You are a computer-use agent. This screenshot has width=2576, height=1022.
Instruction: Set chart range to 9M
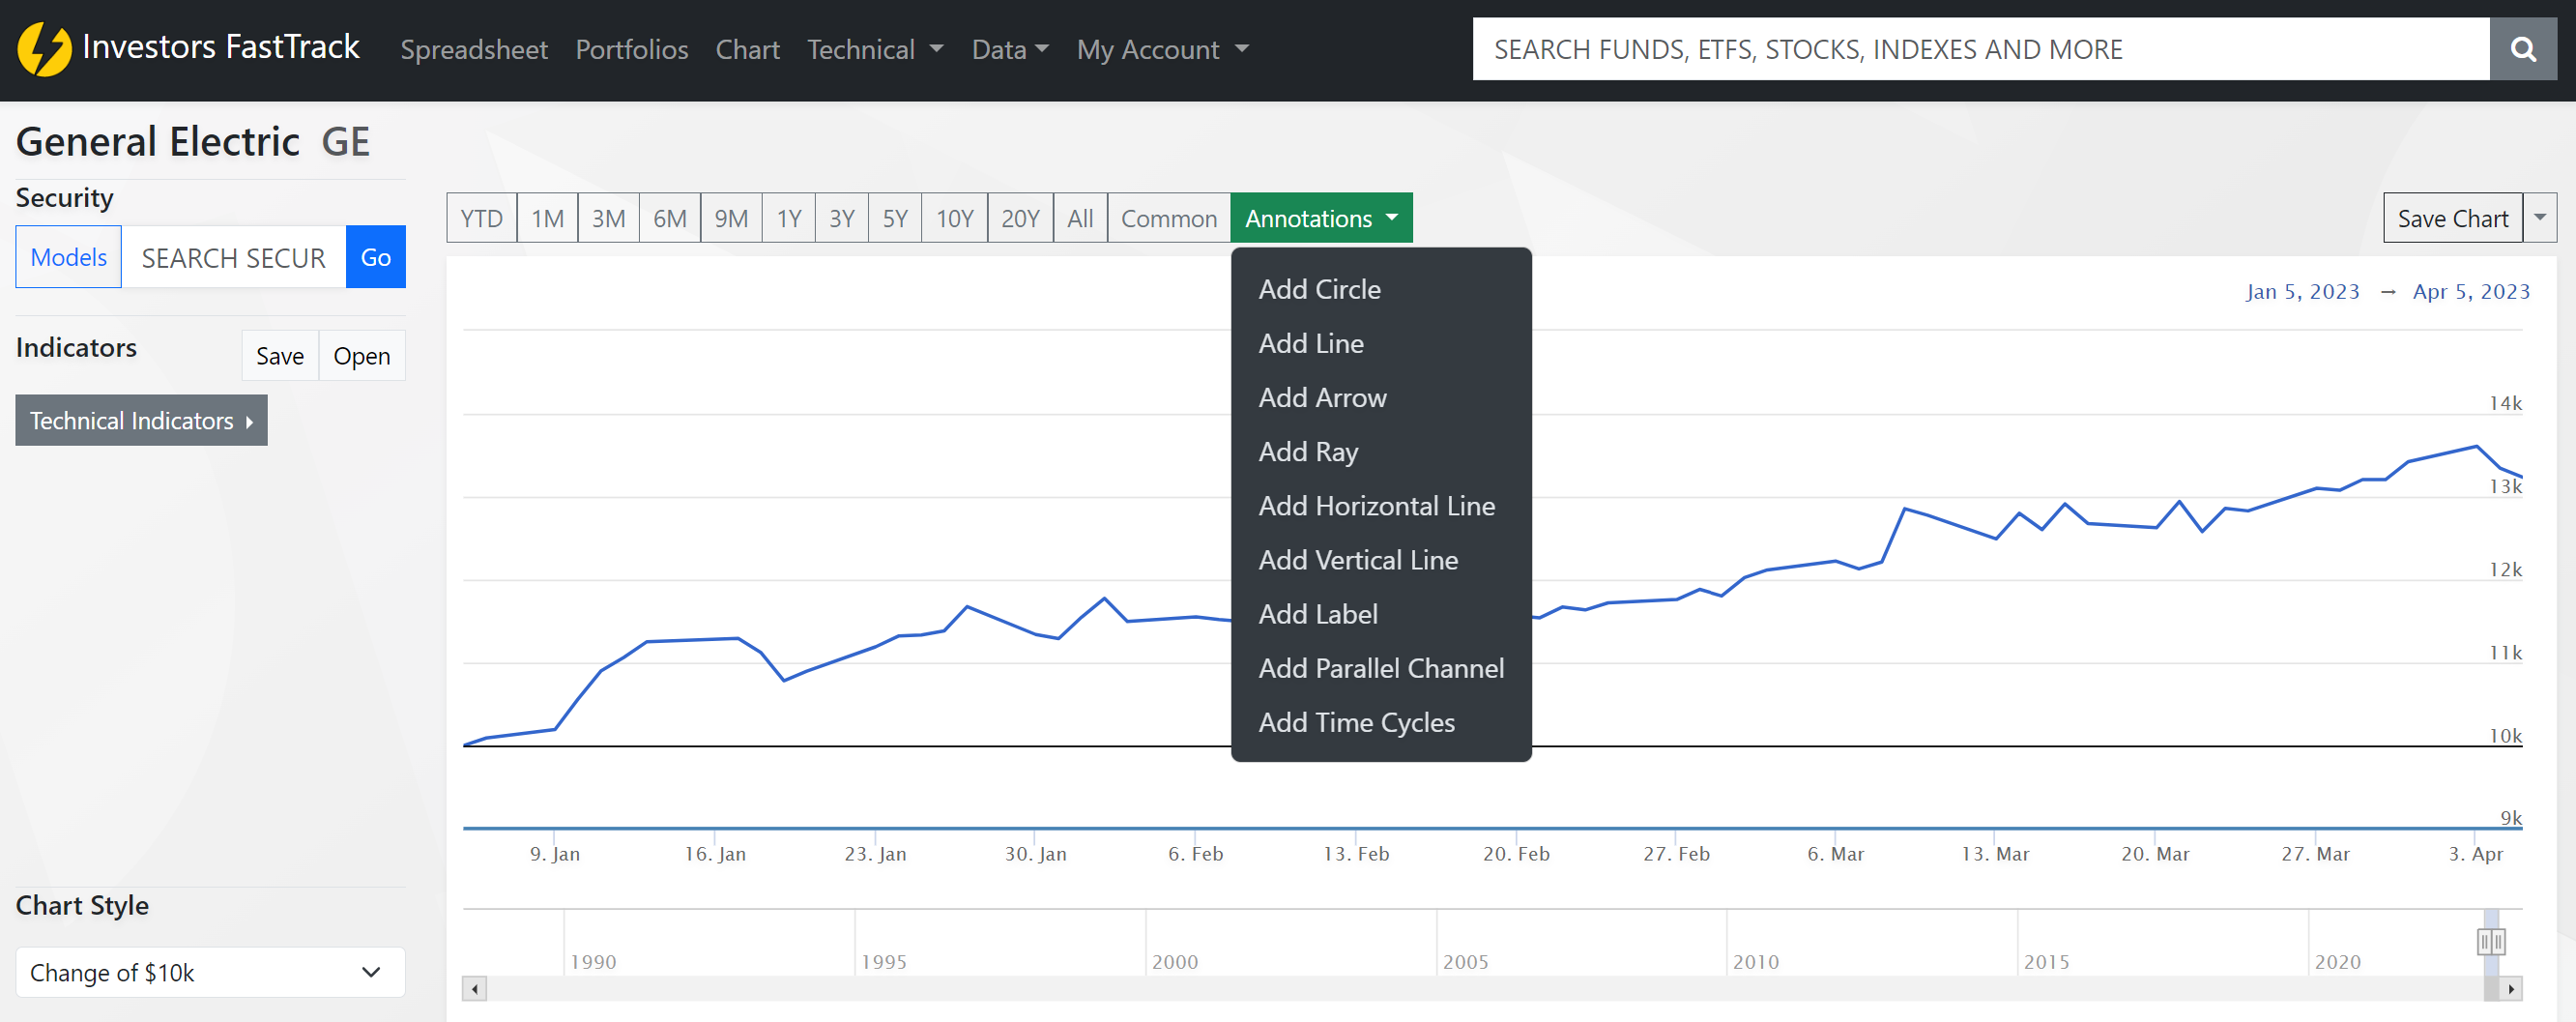pyautogui.click(x=731, y=218)
